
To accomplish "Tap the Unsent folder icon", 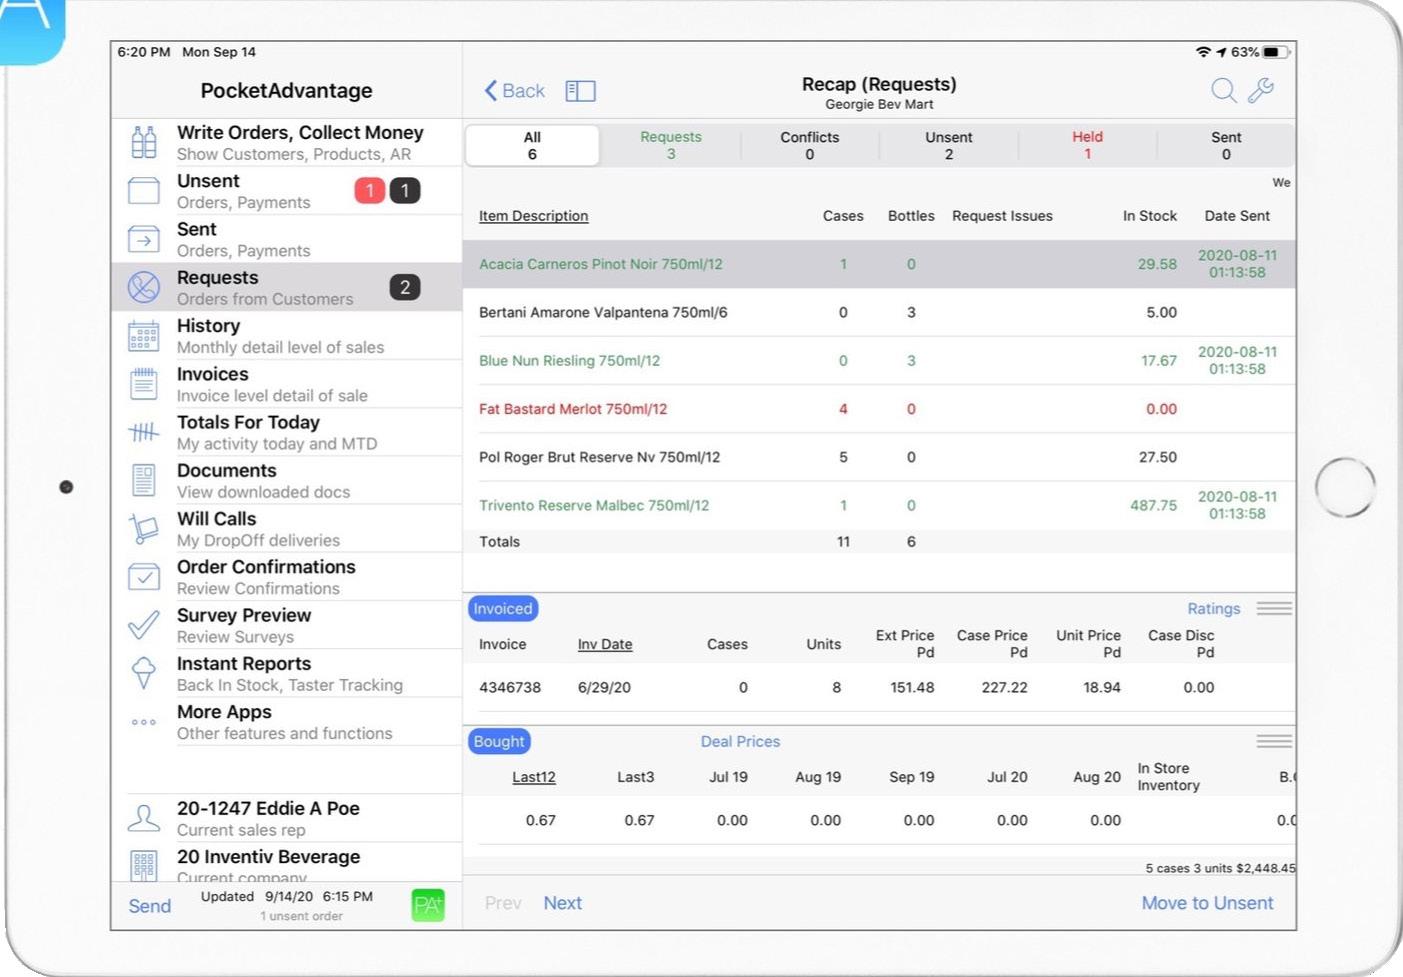I will click(144, 190).
